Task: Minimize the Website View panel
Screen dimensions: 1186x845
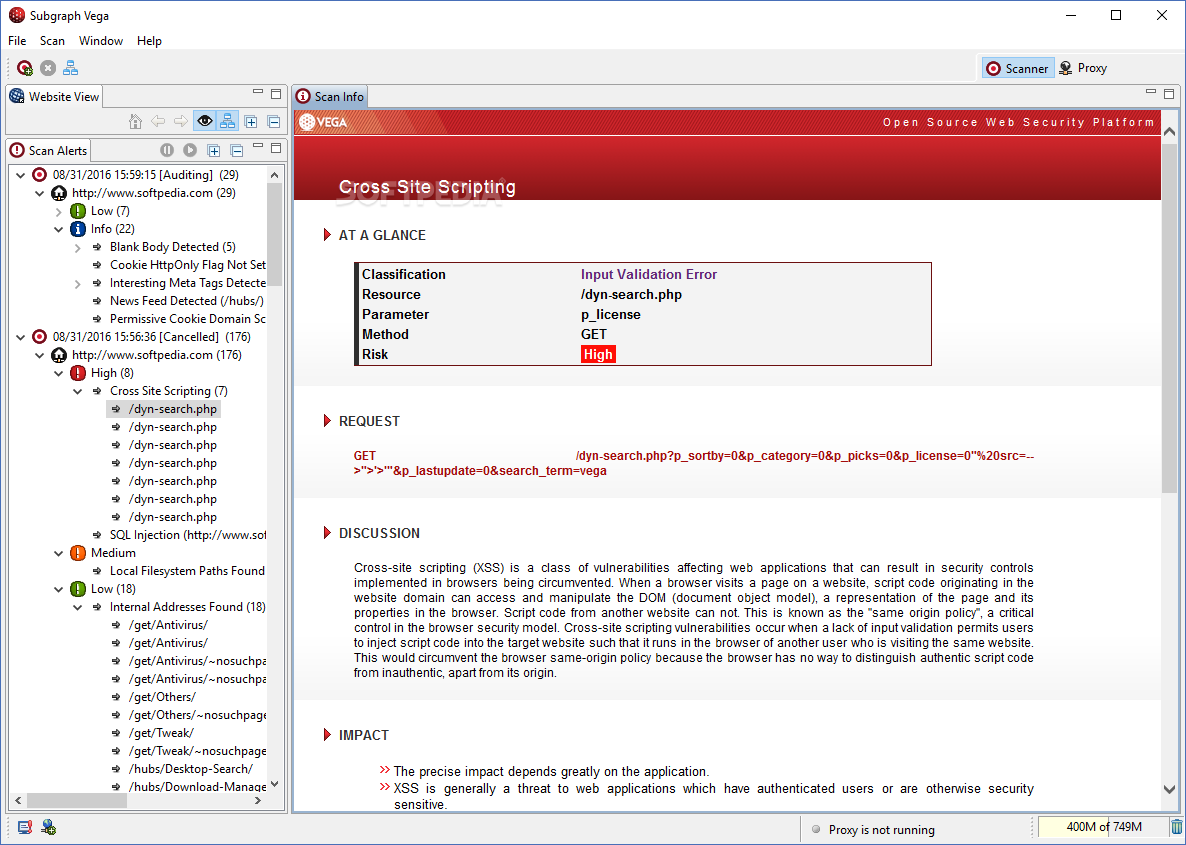Action: pyautogui.click(x=258, y=92)
